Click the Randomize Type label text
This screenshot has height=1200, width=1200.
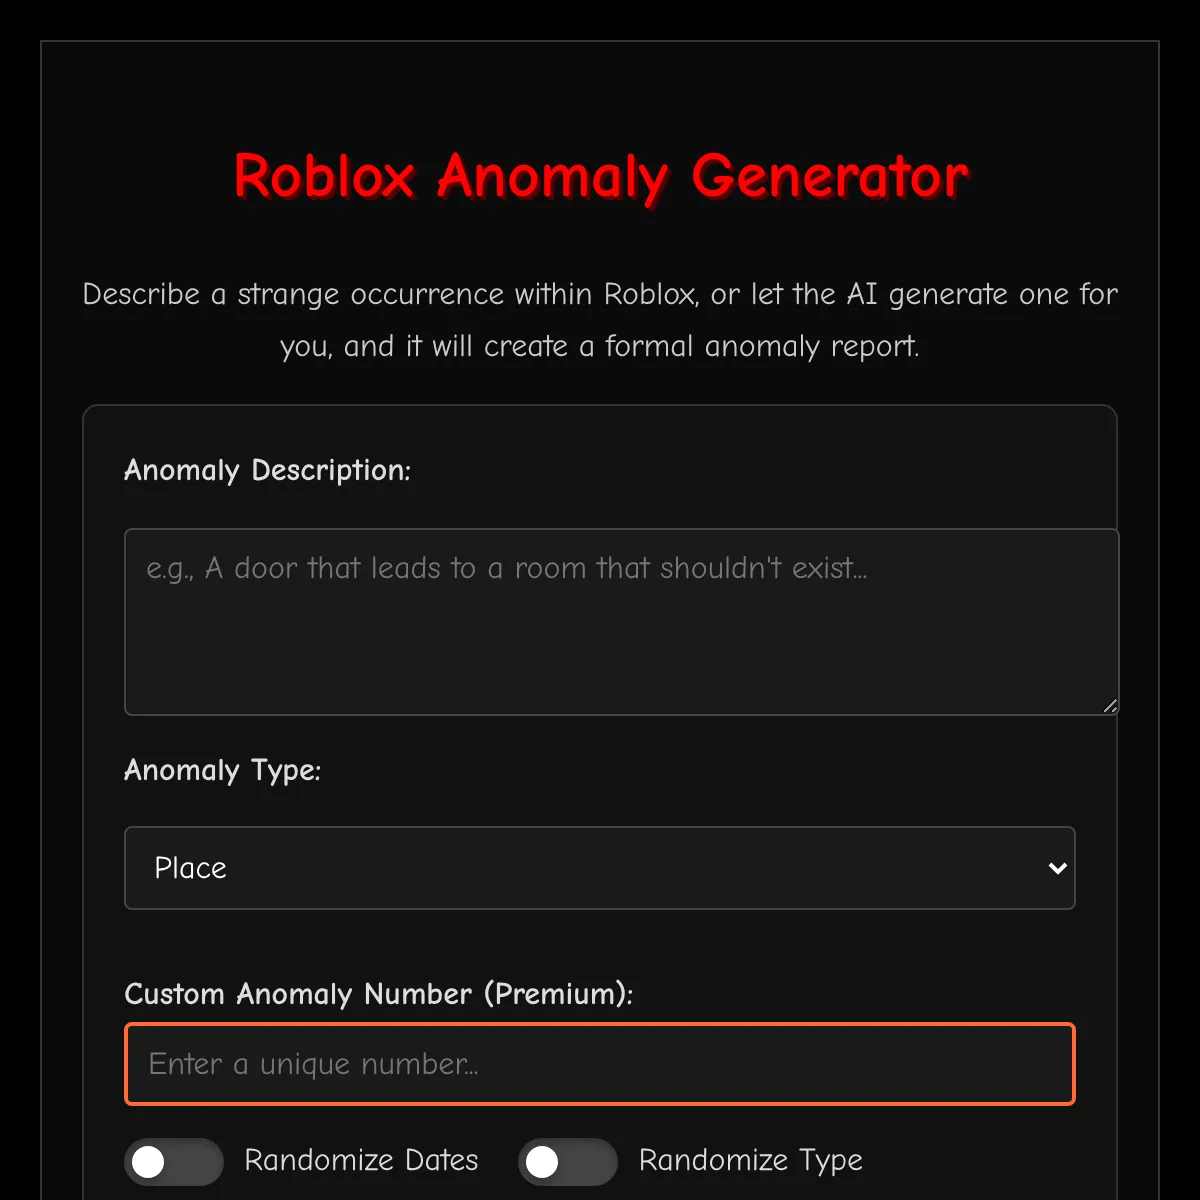(x=750, y=1160)
